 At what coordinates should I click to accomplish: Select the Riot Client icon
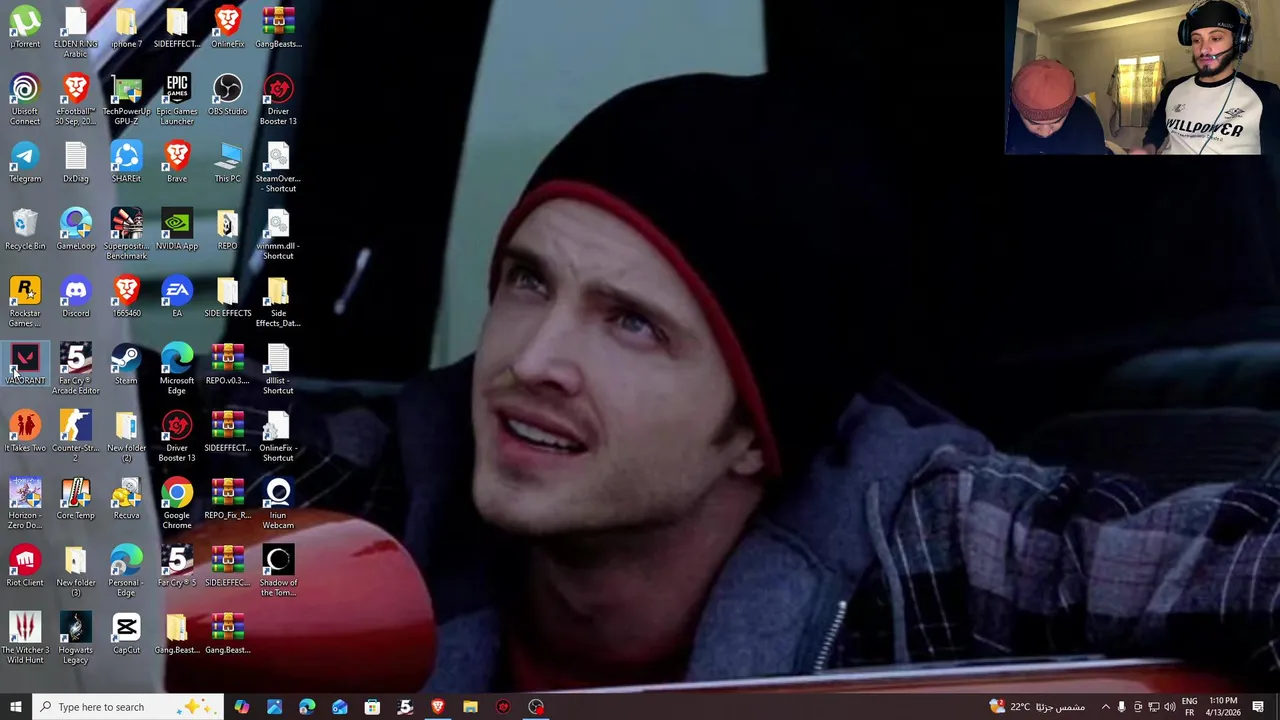25,565
